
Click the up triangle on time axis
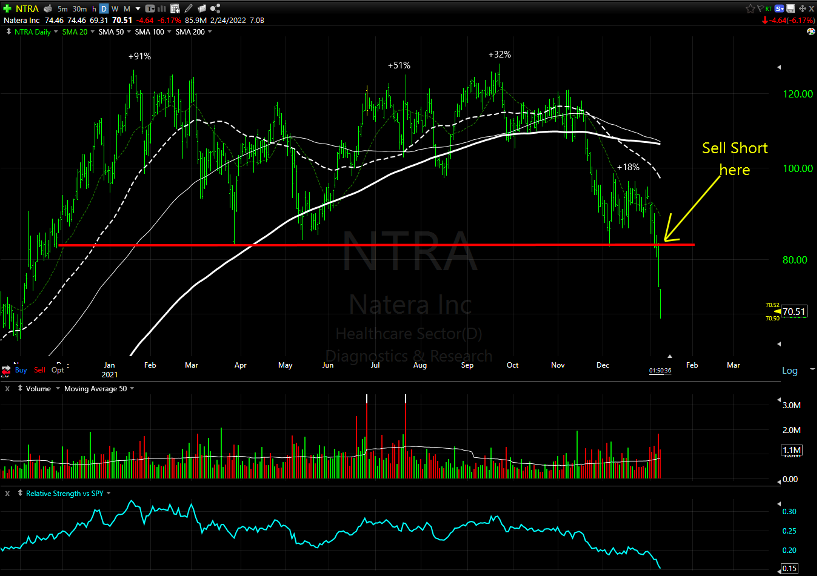click(670, 357)
